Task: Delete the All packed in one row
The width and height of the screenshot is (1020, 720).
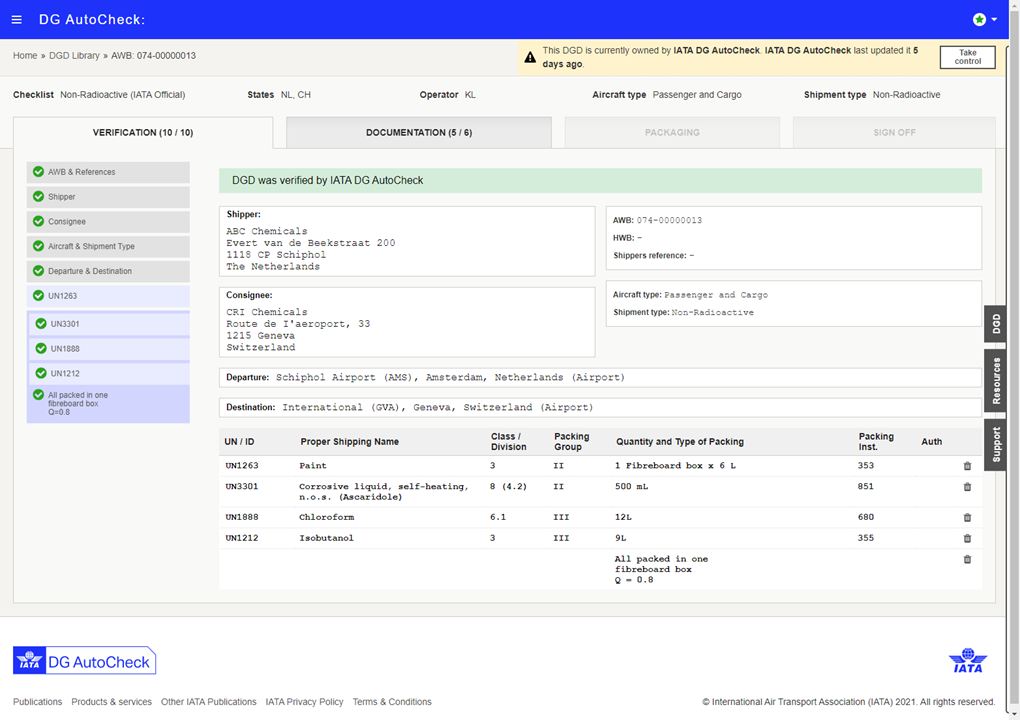Action: click(967, 559)
